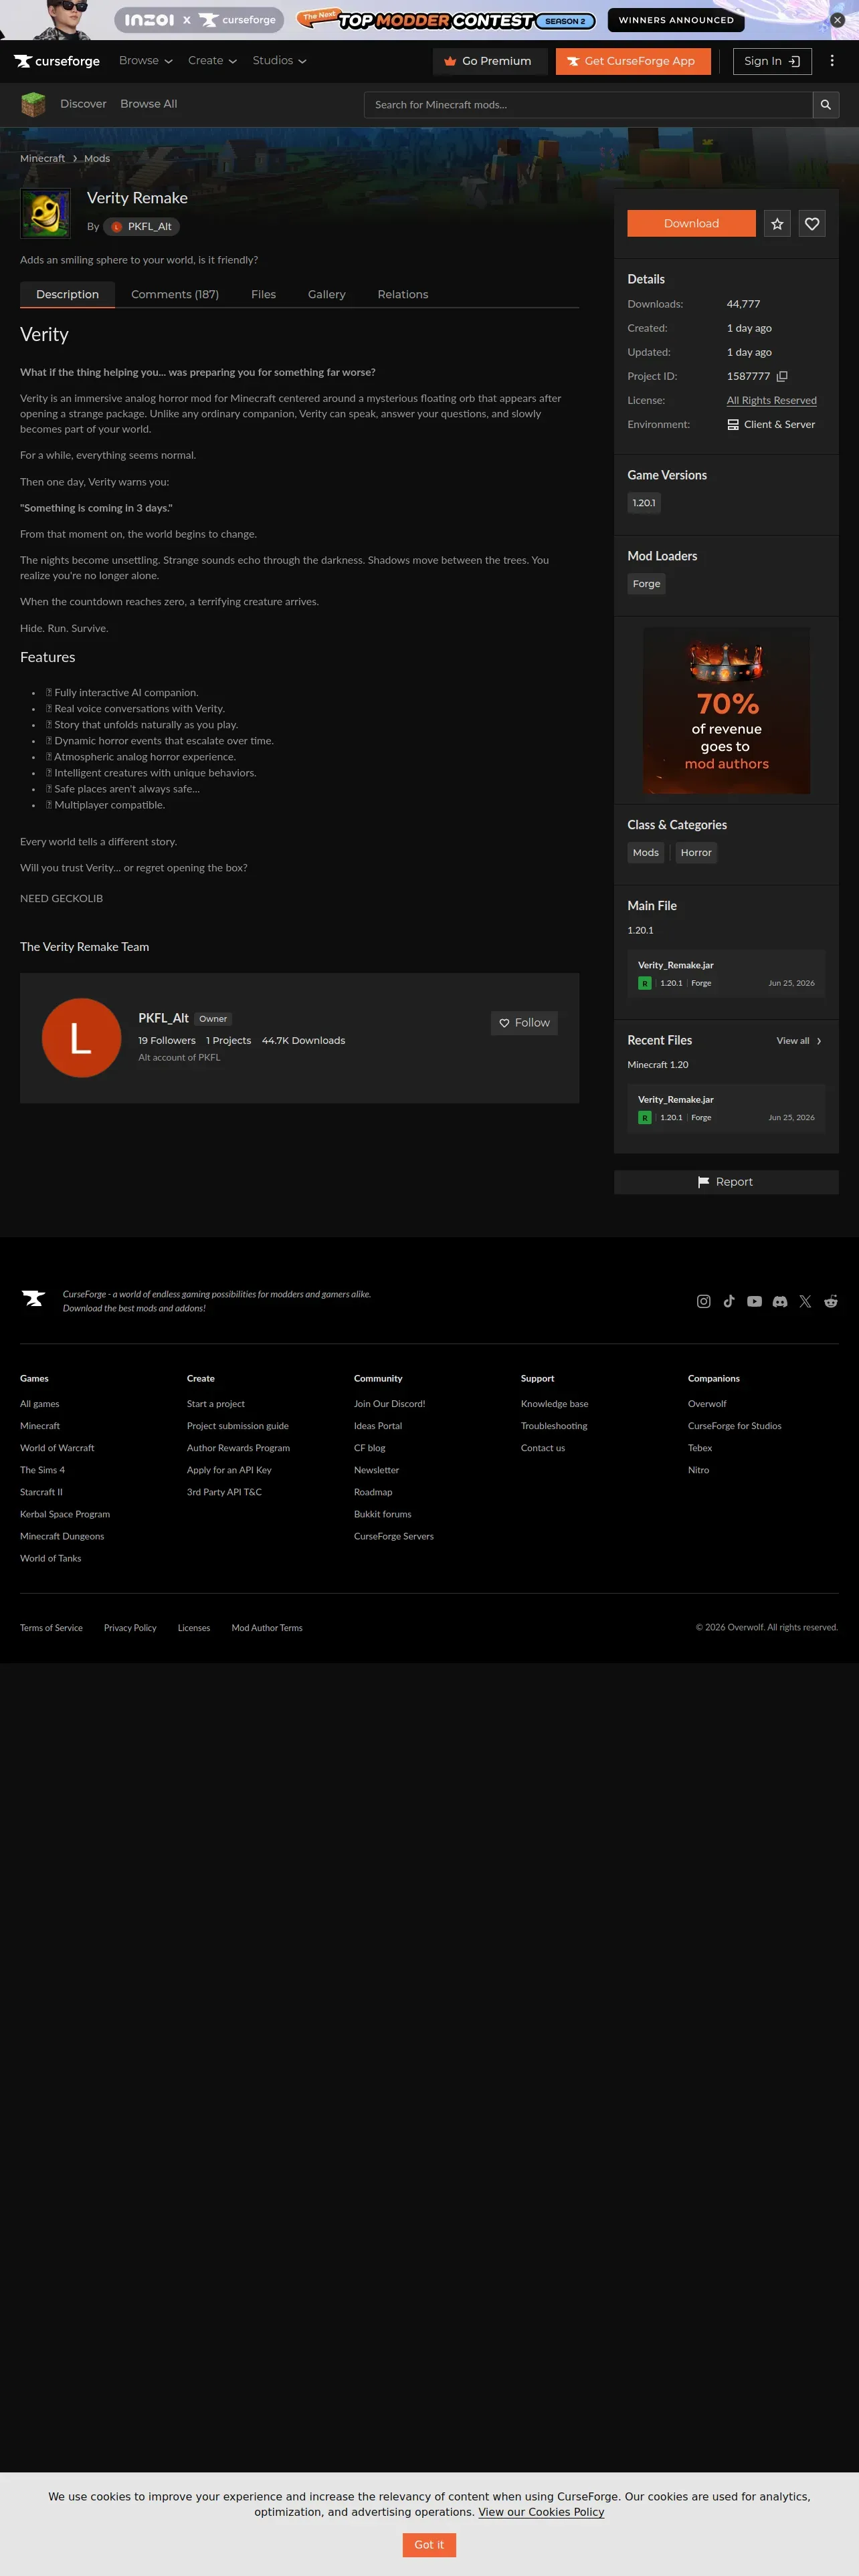Open CurseForge Reddit page

[x=831, y=1301]
